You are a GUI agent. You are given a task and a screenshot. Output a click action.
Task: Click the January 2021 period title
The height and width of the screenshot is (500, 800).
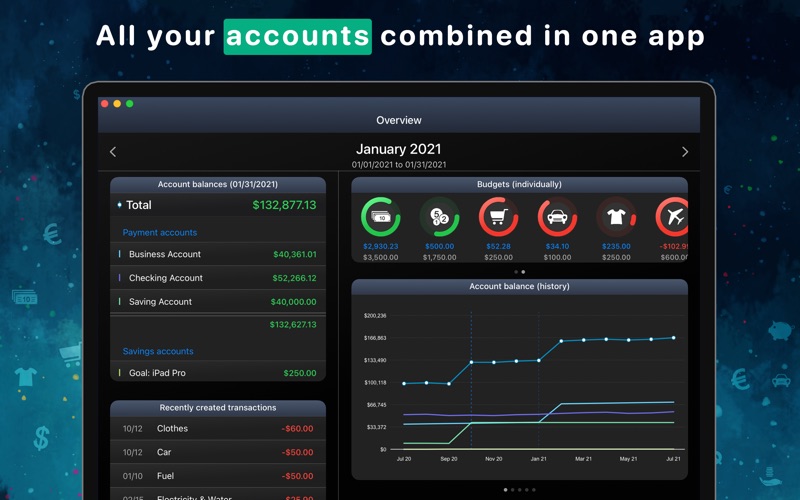[398, 149]
